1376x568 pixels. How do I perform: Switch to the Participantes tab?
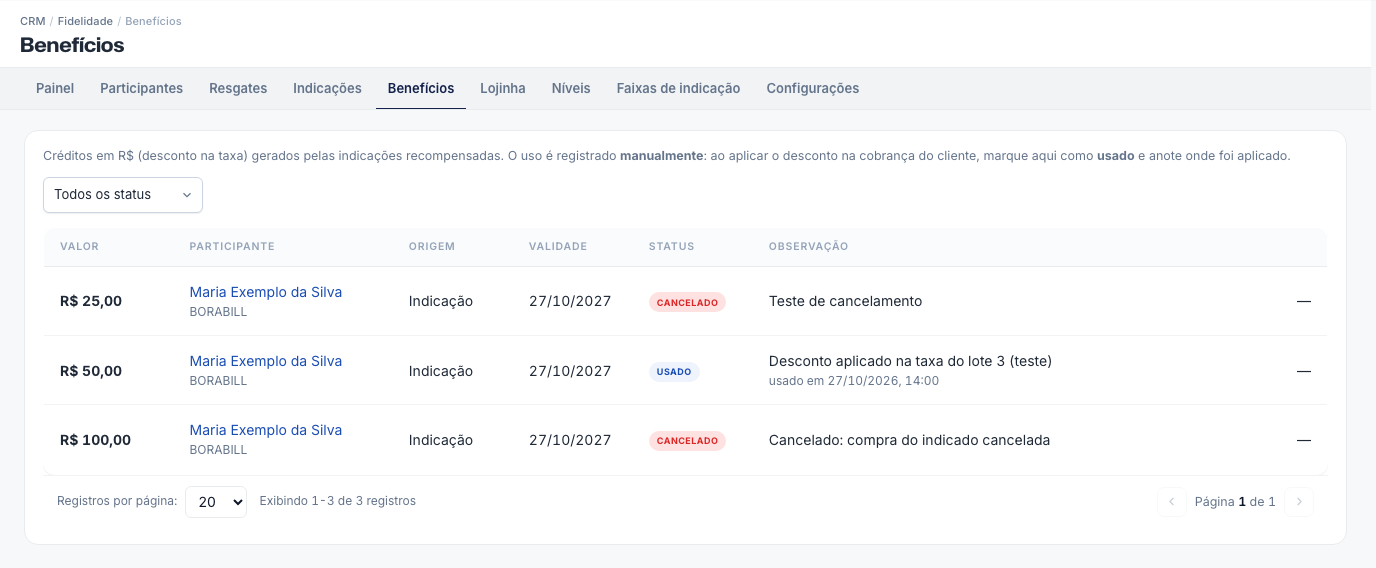point(141,88)
